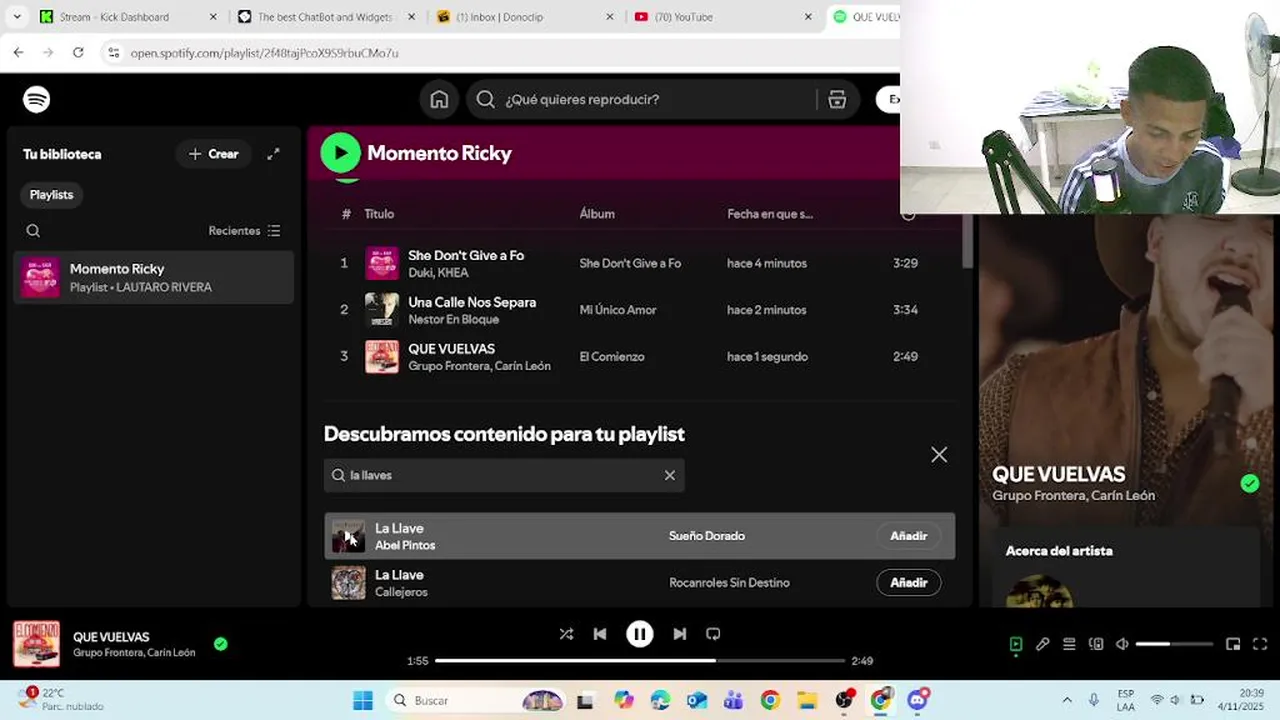Close the discover content section
Screen dimensions: 1280x720
(x=939, y=455)
